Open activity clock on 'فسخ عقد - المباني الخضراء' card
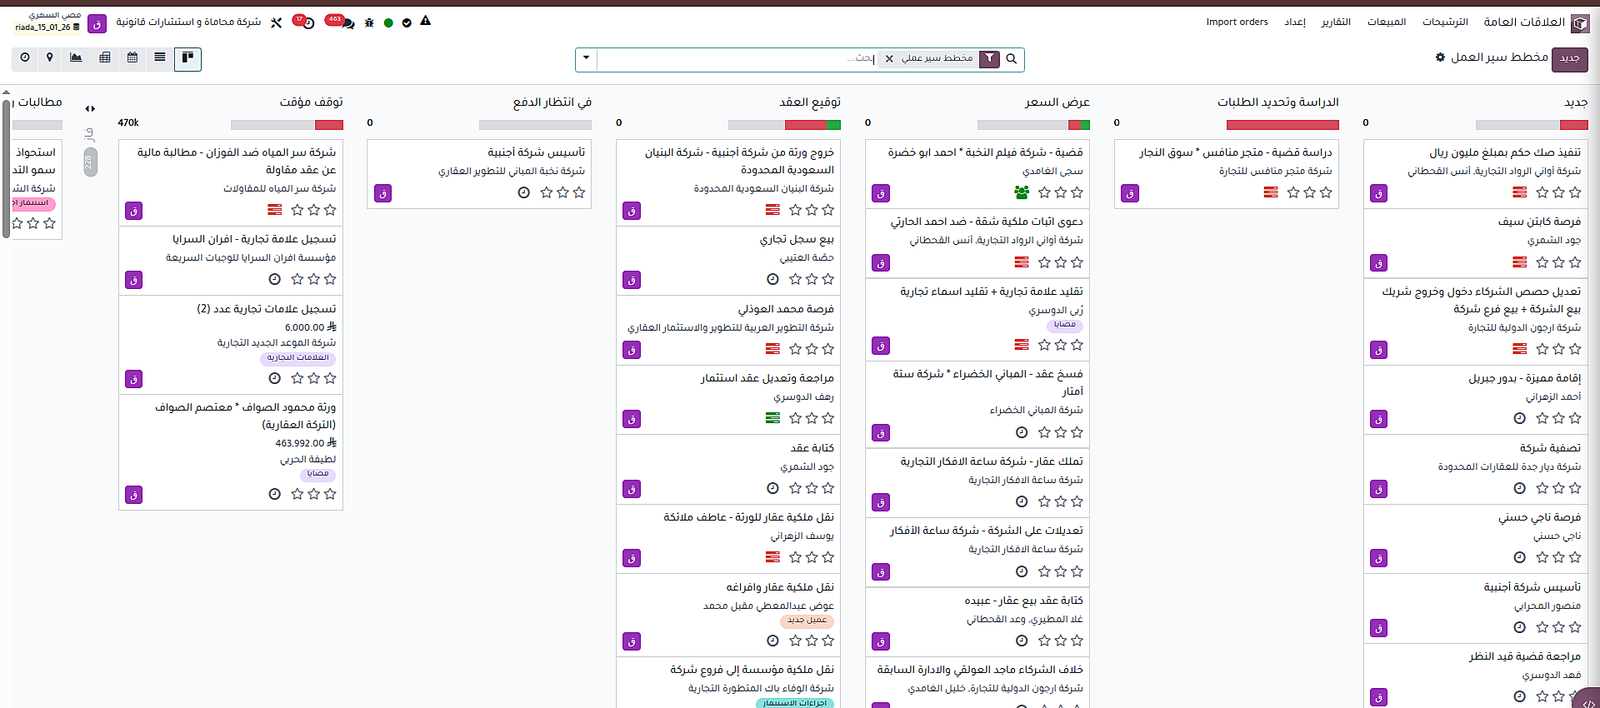 click(x=1022, y=433)
